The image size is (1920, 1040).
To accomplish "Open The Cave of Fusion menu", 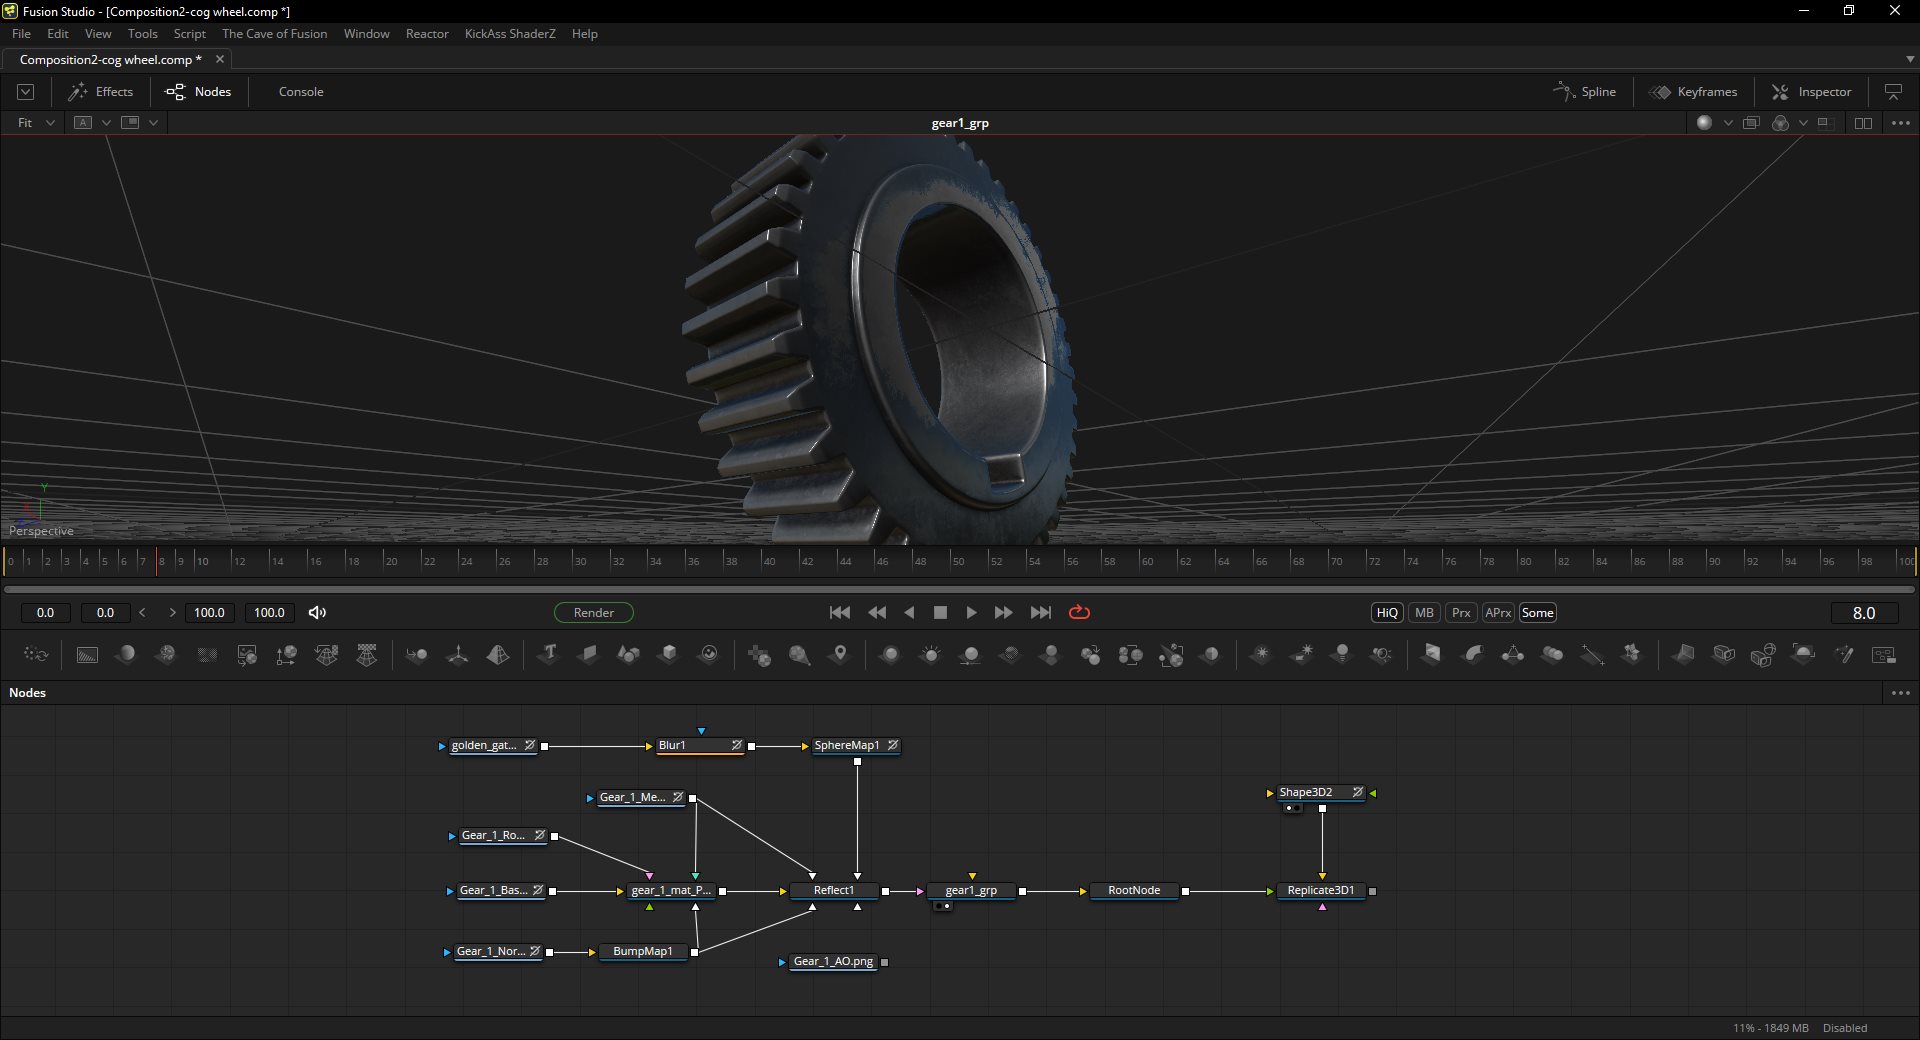I will [x=274, y=33].
